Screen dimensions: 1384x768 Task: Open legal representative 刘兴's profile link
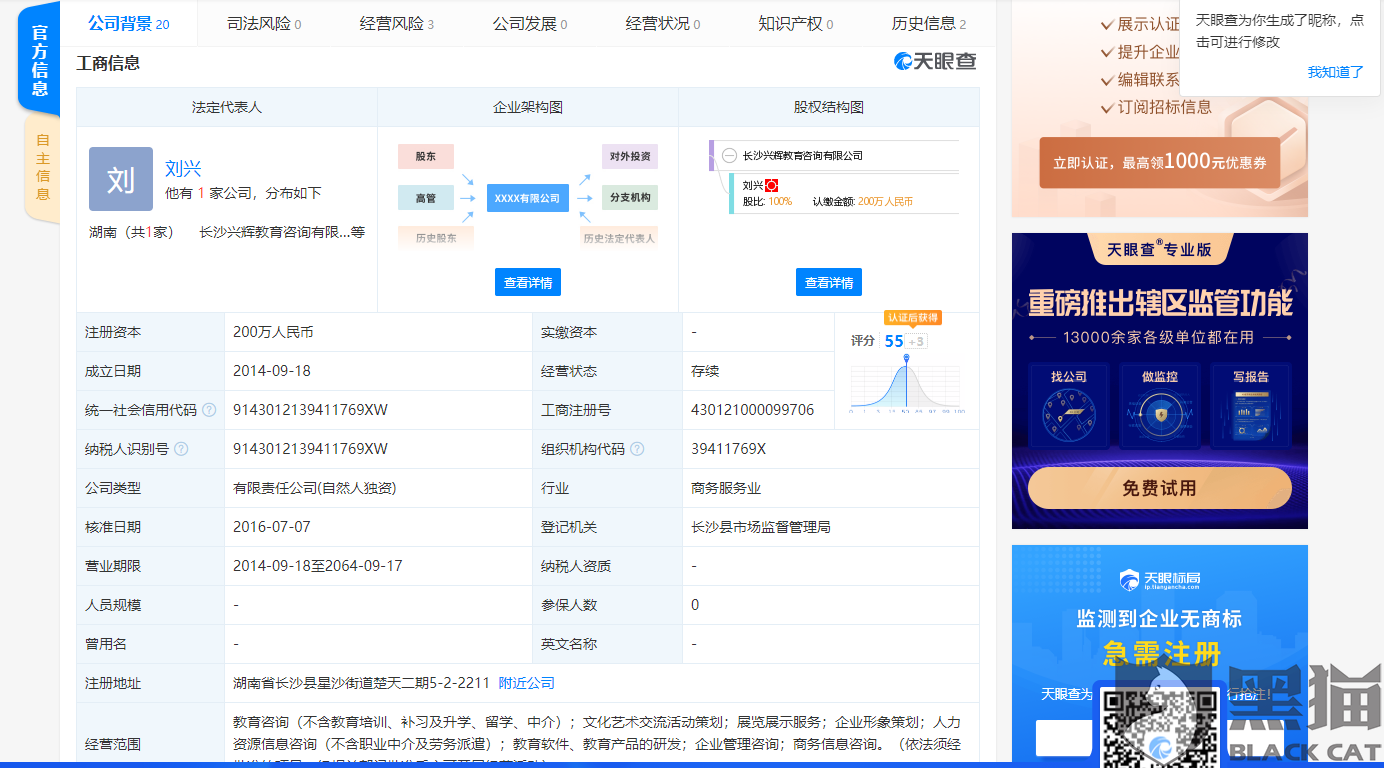[x=183, y=168]
